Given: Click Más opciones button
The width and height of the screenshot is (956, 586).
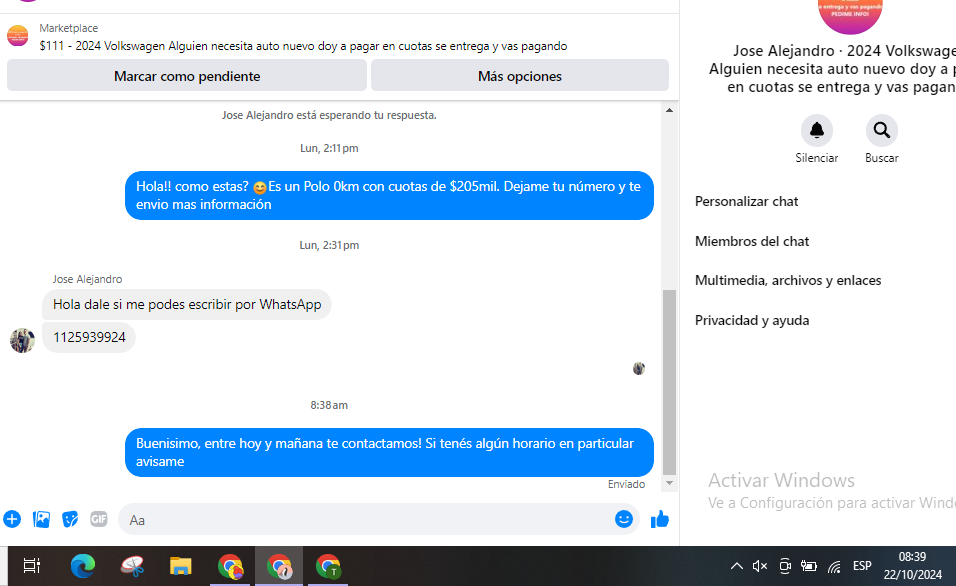Looking at the screenshot, I should coord(519,76).
